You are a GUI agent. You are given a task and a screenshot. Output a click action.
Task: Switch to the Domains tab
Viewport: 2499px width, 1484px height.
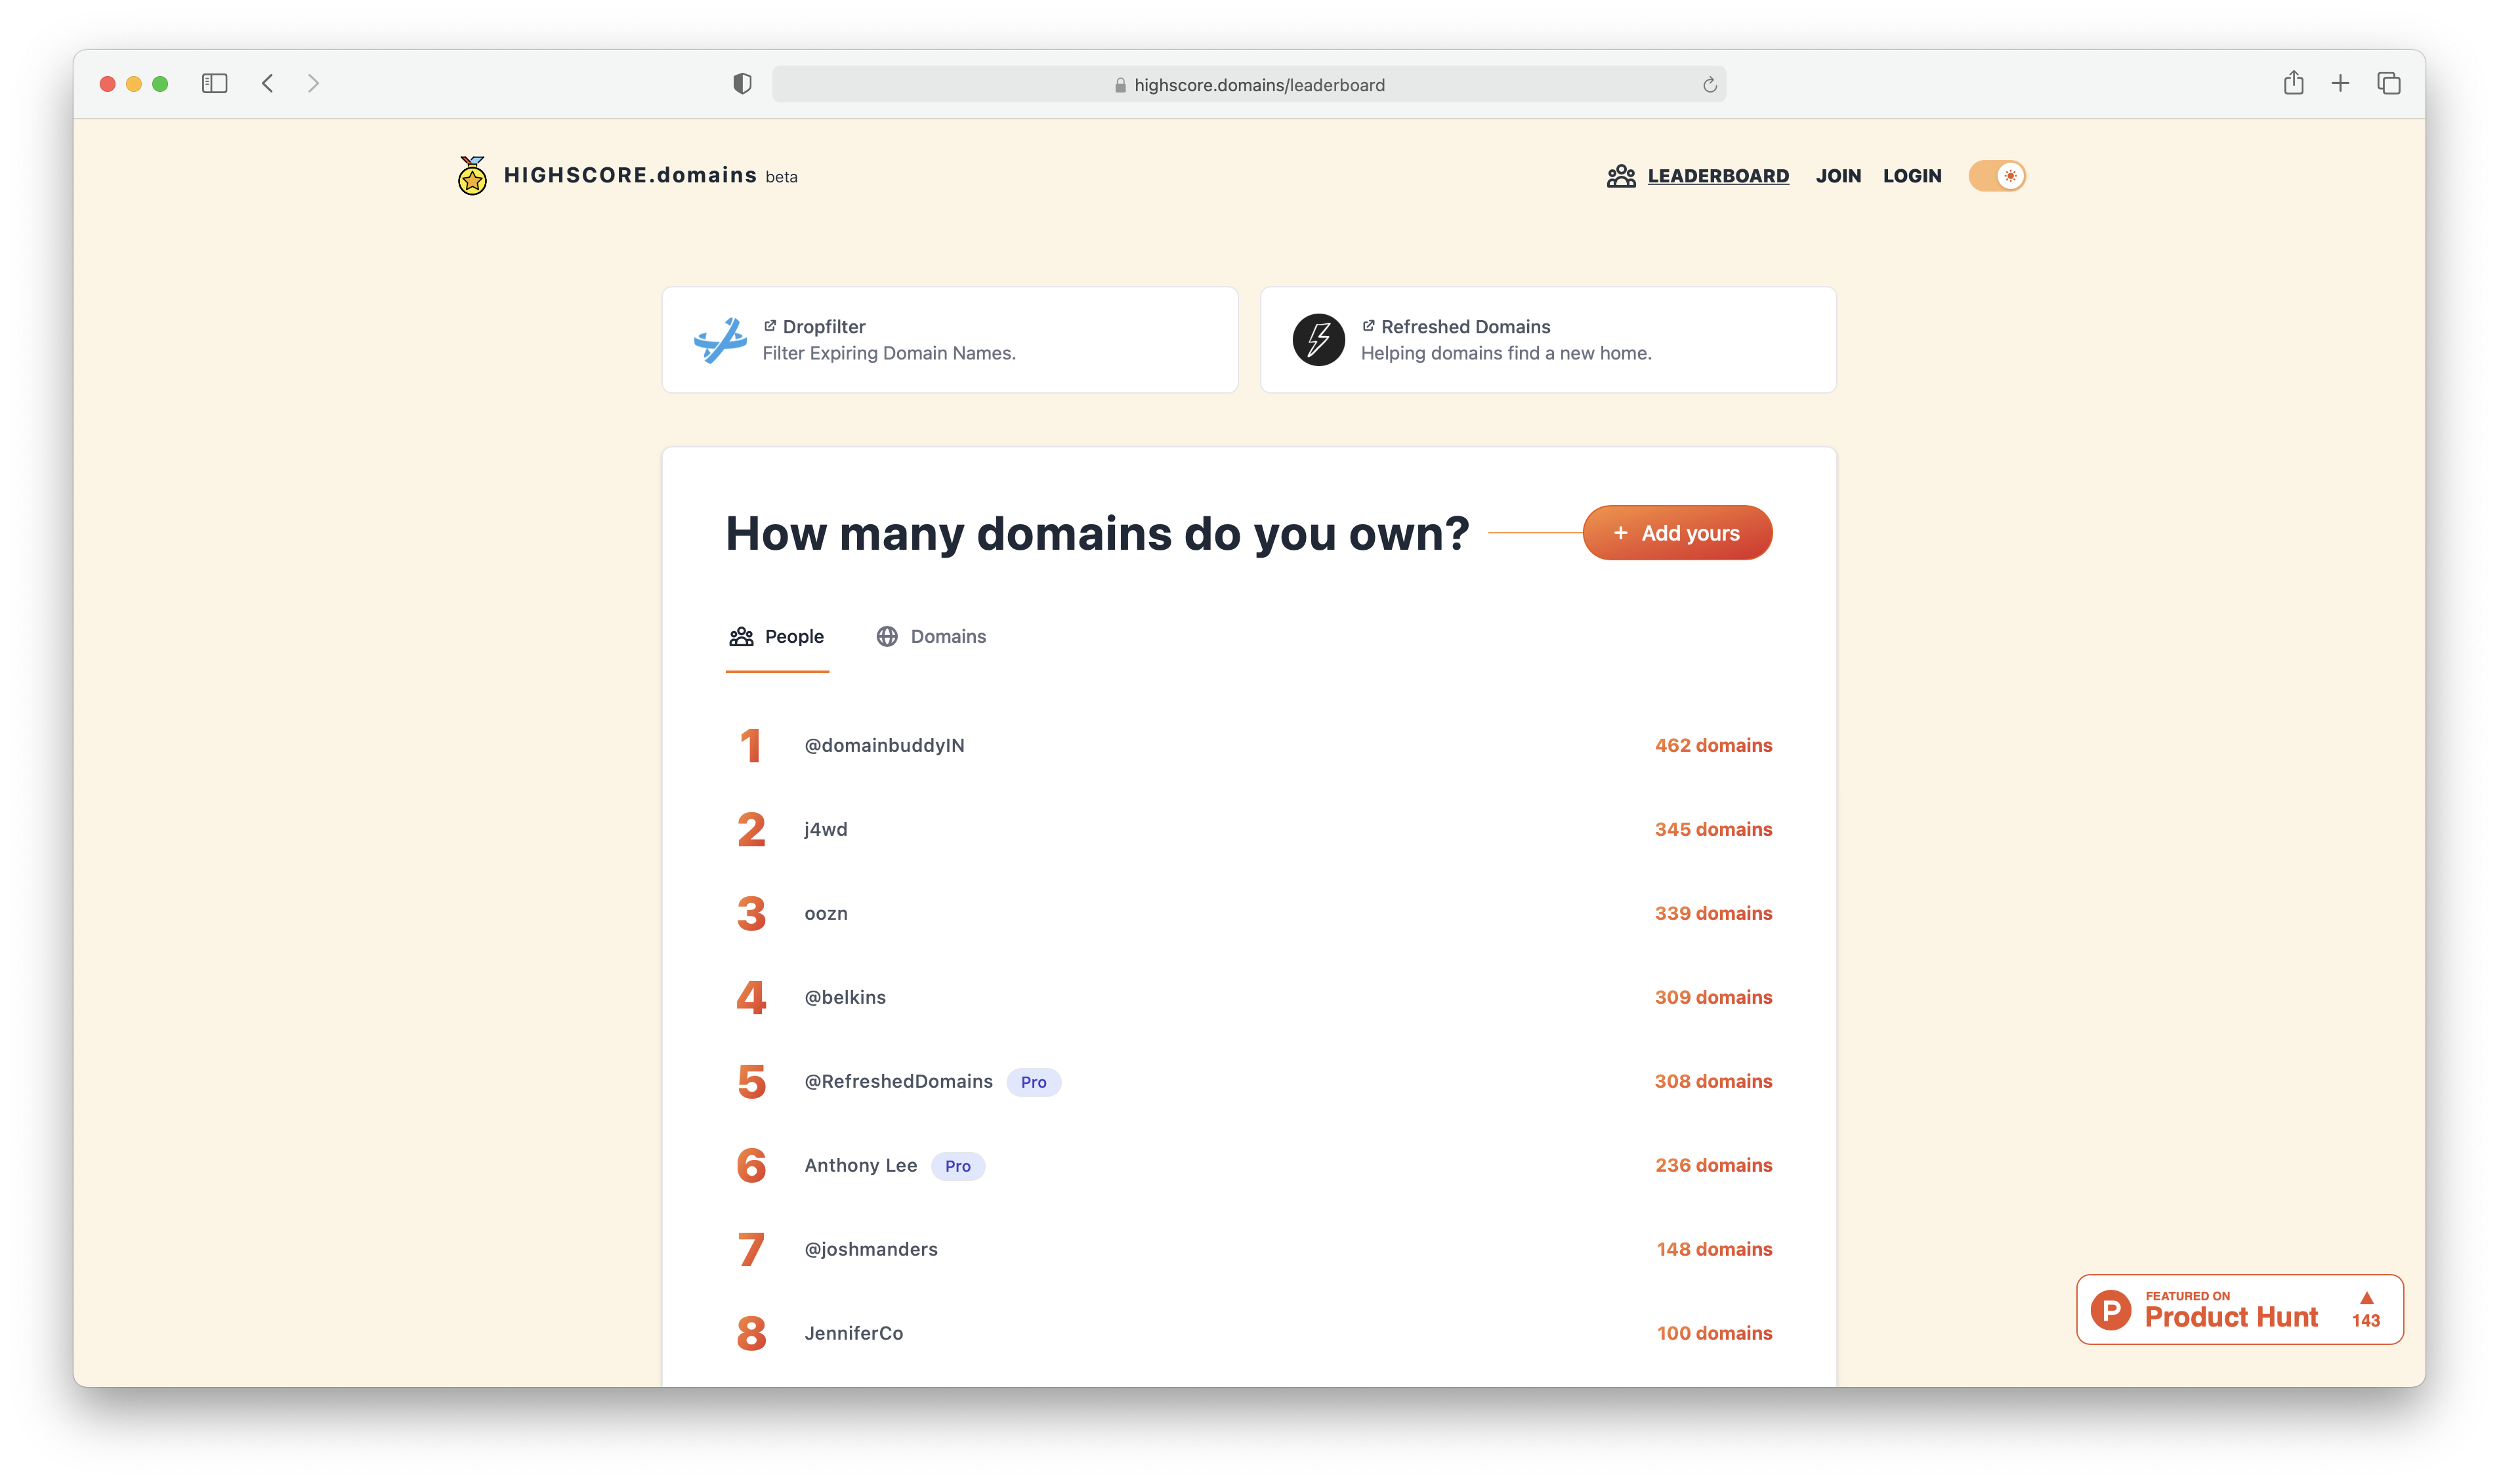tap(931, 637)
